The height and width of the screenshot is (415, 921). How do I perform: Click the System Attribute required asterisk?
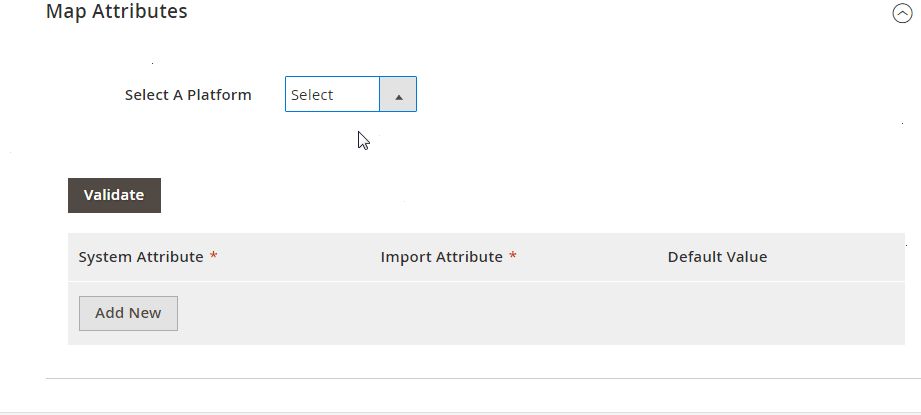click(x=214, y=257)
